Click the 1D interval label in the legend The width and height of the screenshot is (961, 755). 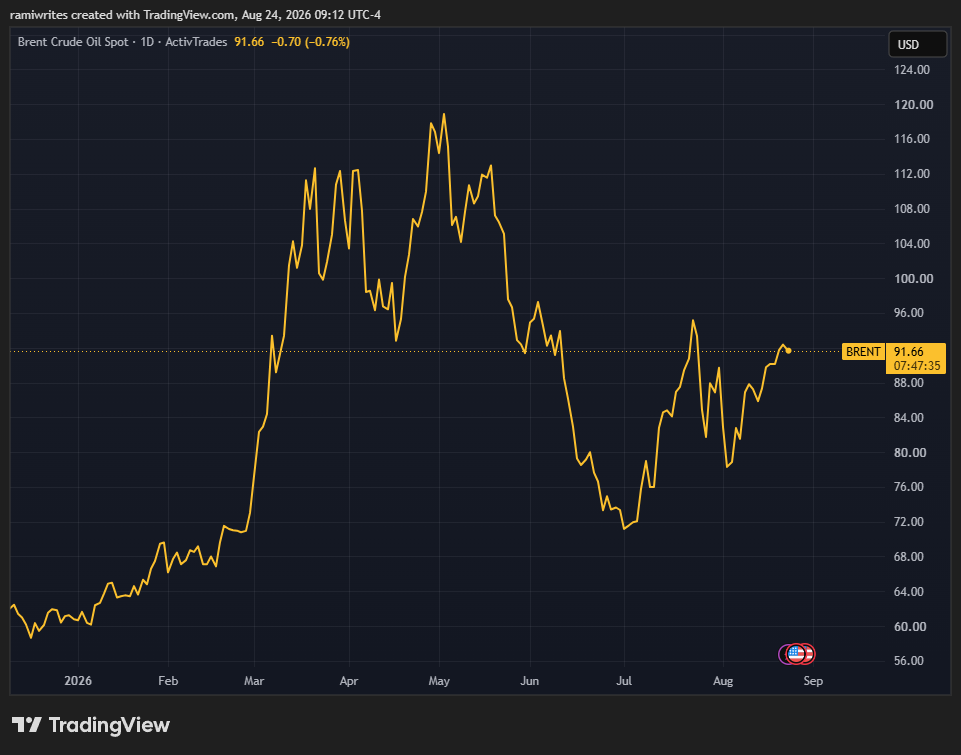pos(147,42)
